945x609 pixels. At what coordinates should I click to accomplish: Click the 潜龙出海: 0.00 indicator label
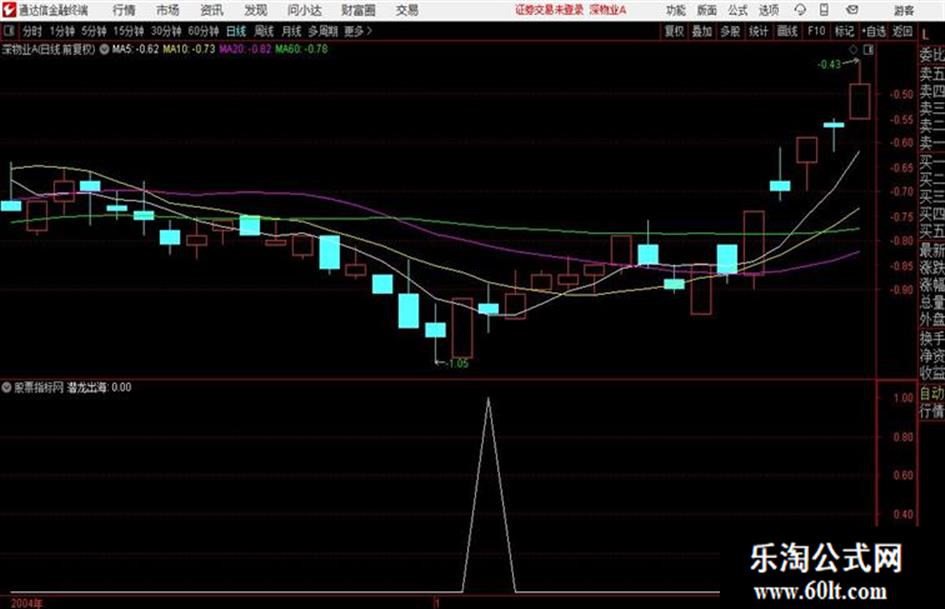point(99,387)
